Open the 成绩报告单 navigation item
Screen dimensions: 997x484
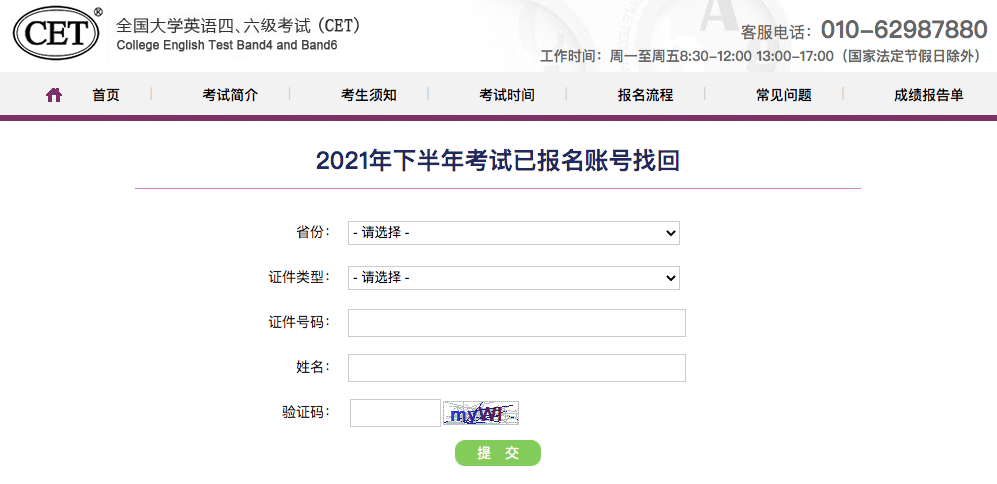(928, 95)
